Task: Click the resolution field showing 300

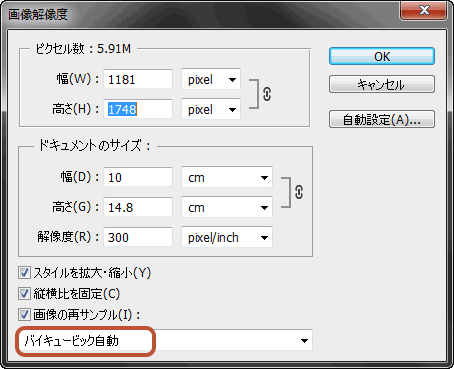Action: click(138, 237)
